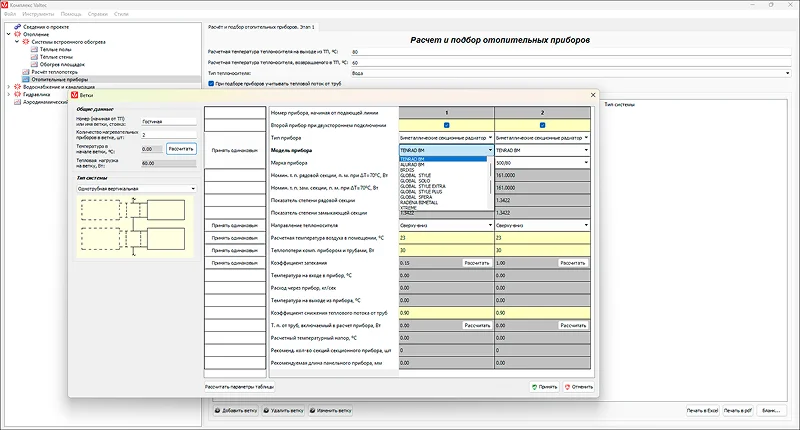Select GLOBAL STYLE EXTRA from list

[443, 186]
